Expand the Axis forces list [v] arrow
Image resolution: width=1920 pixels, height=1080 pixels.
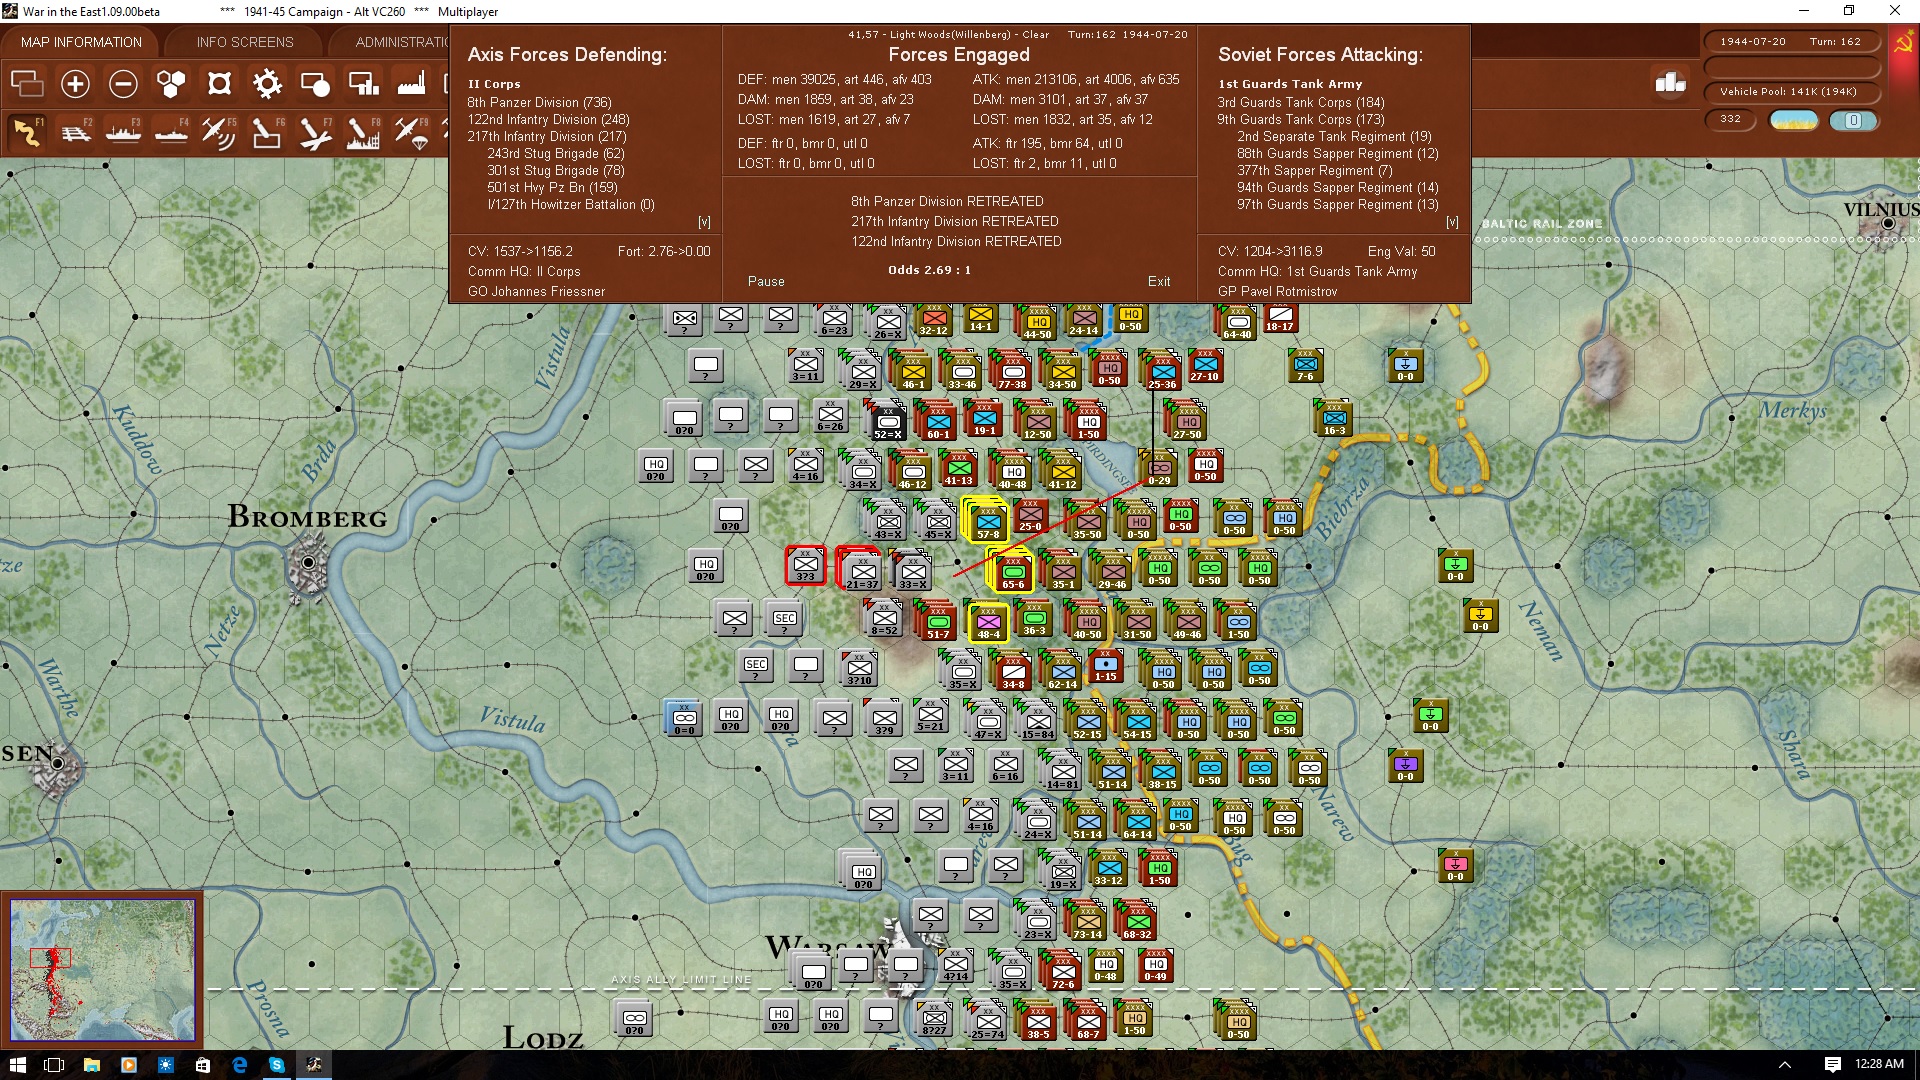pos(704,222)
